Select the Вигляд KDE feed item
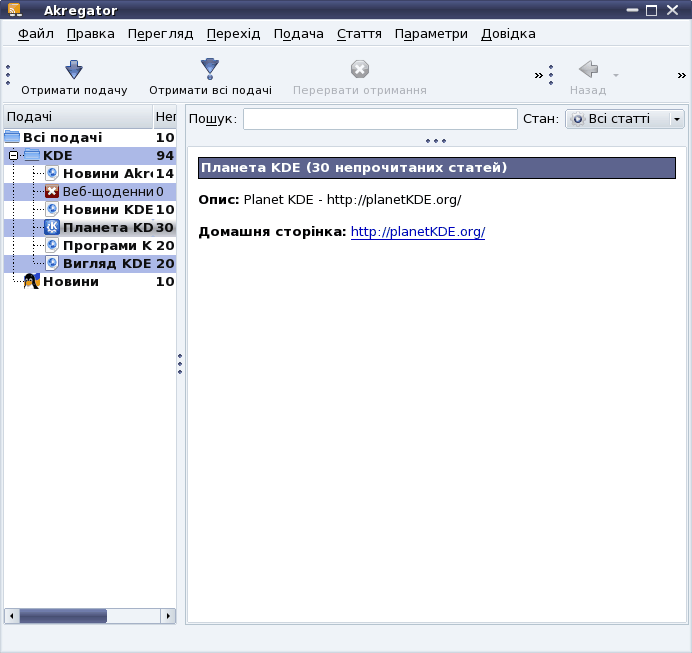Screen dimensions: 692x653 point(106,263)
